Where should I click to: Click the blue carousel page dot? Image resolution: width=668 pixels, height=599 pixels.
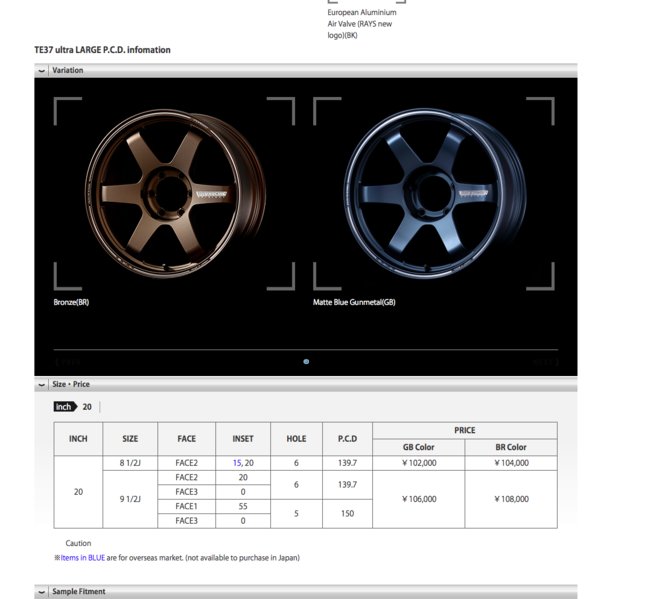306,362
